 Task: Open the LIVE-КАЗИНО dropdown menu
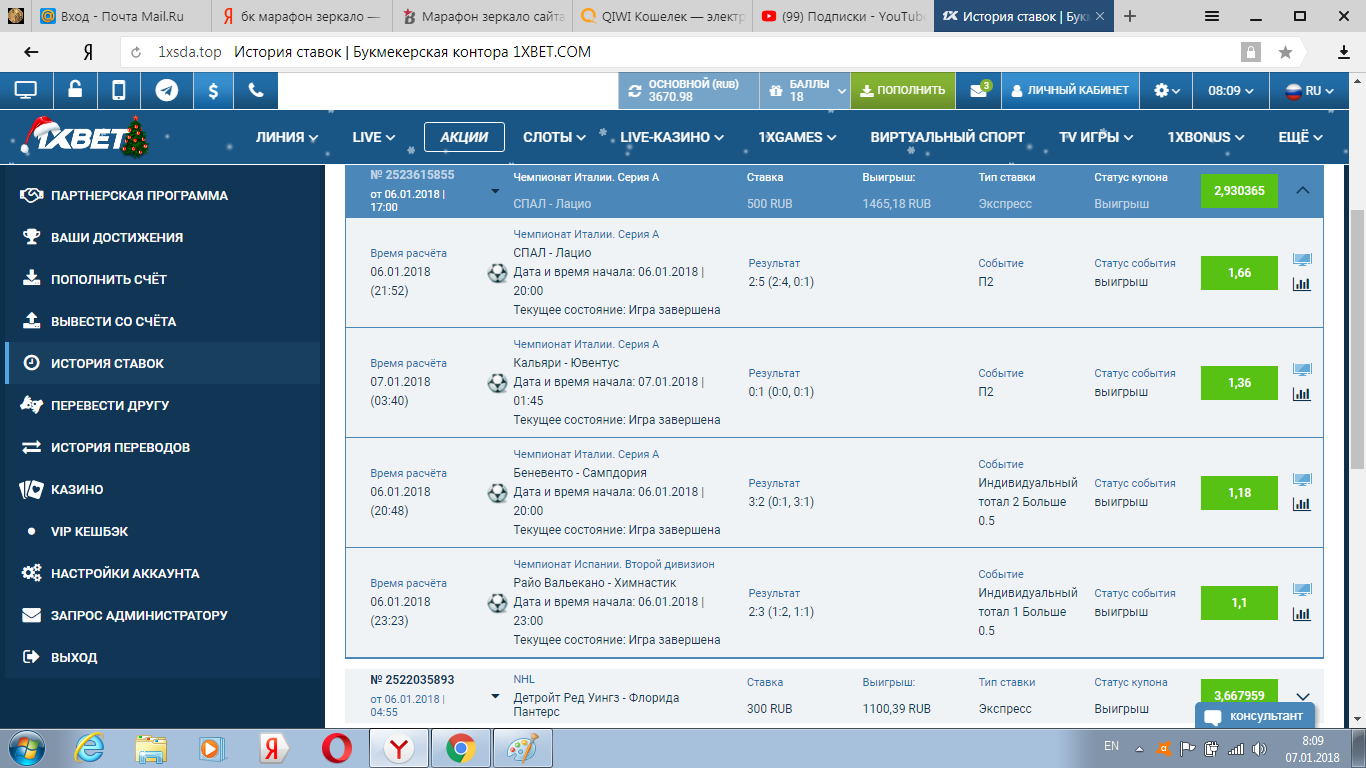click(x=672, y=137)
